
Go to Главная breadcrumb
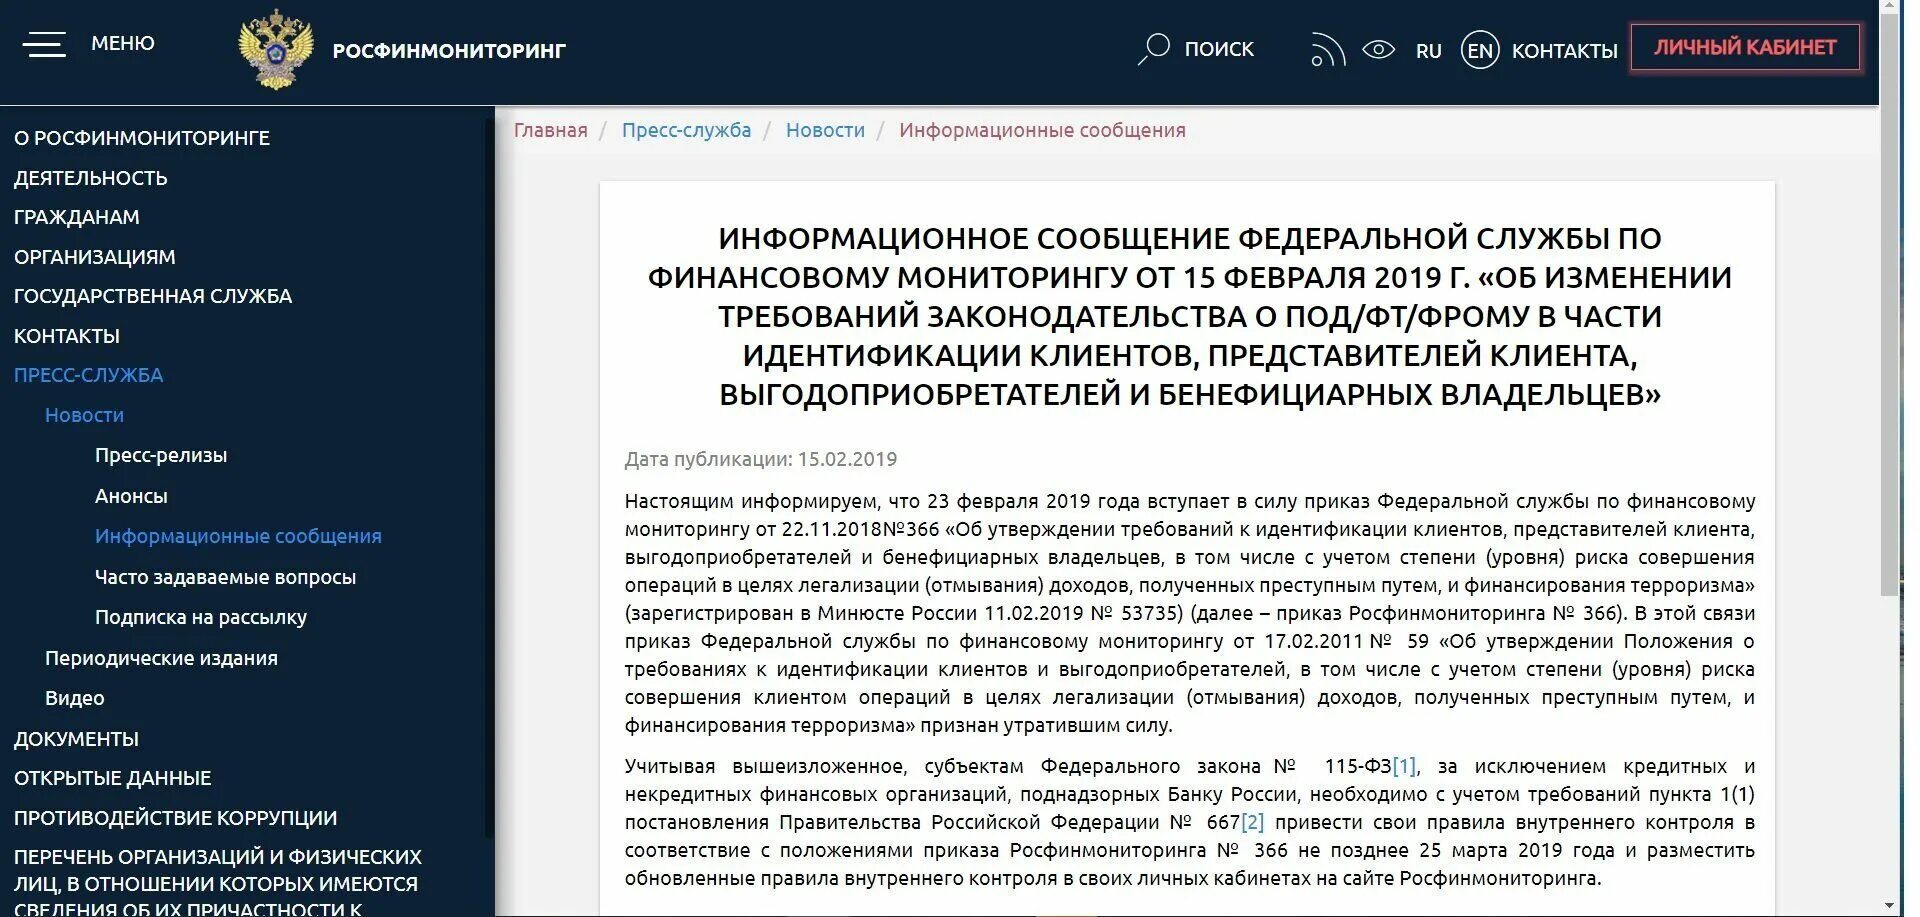tap(551, 130)
